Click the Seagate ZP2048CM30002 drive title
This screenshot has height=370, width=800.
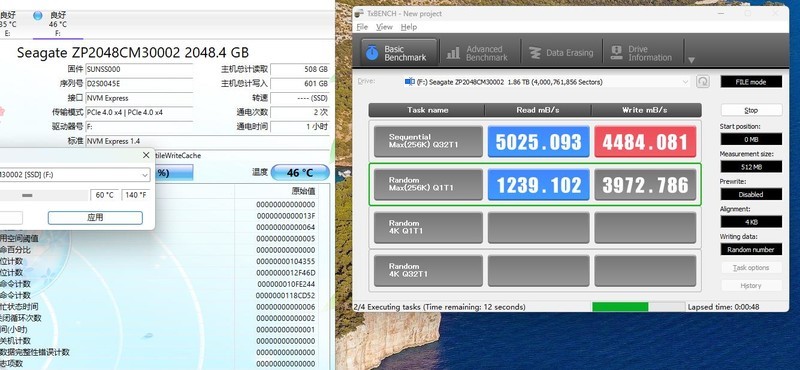[133, 53]
